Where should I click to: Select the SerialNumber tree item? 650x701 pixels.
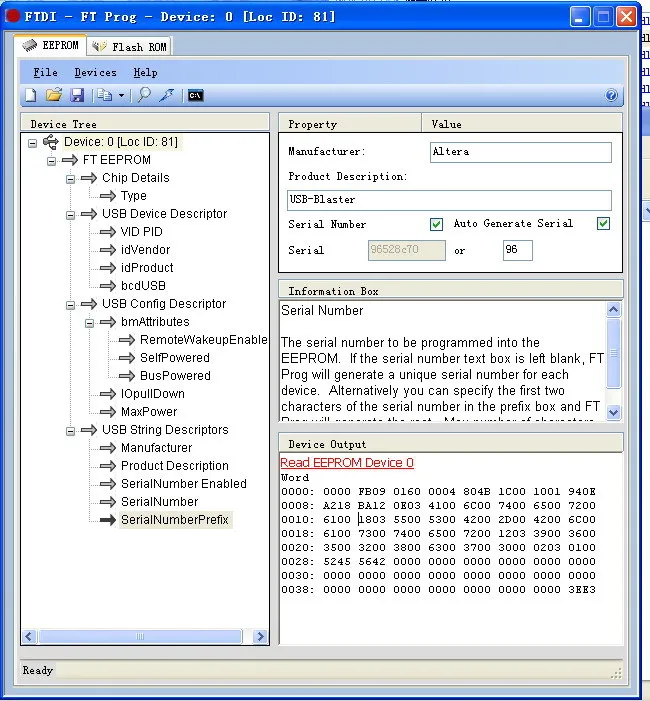click(x=159, y=502)
